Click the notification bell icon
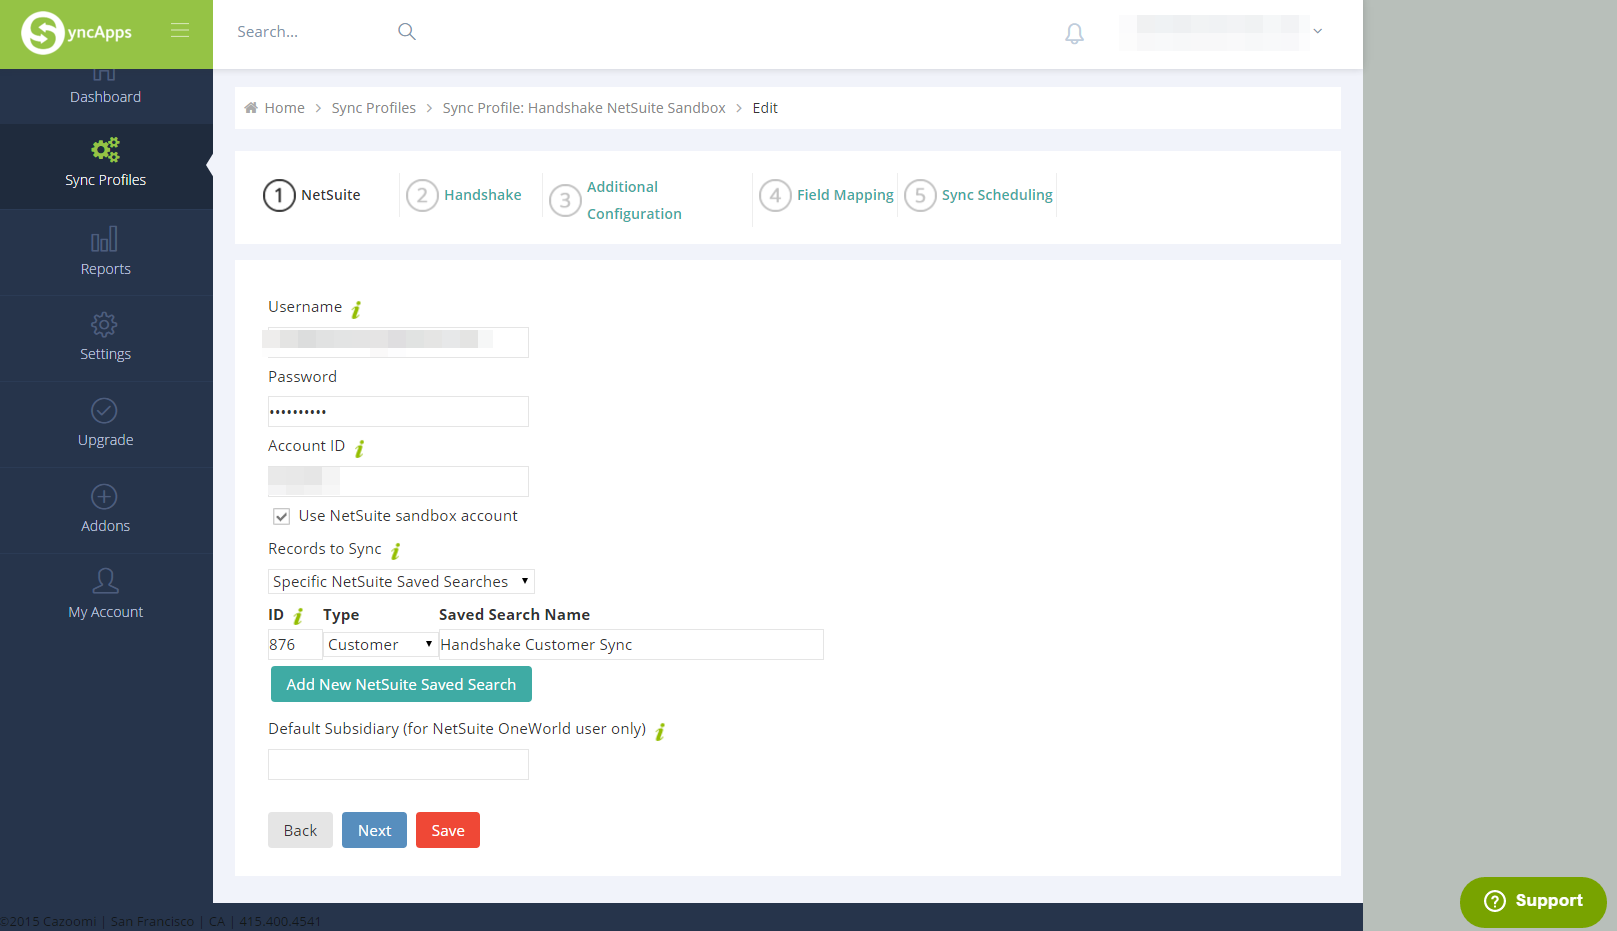 pyautogui.click(x=1074, y=34)
